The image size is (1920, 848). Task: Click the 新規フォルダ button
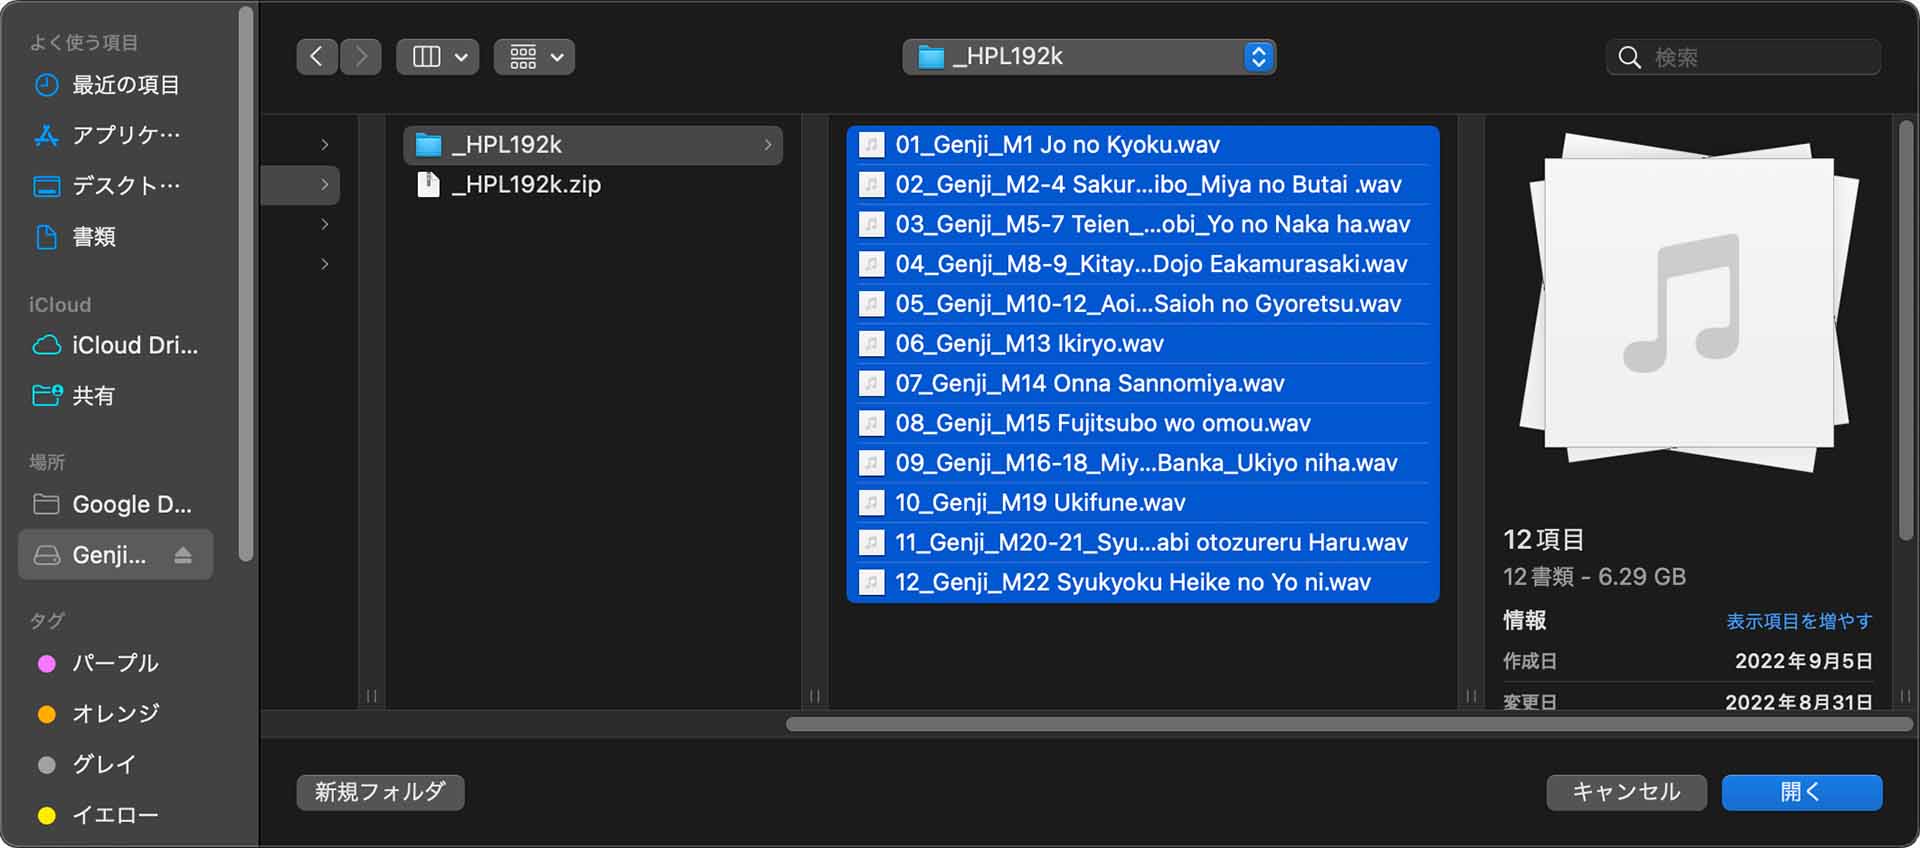[380, 792]
